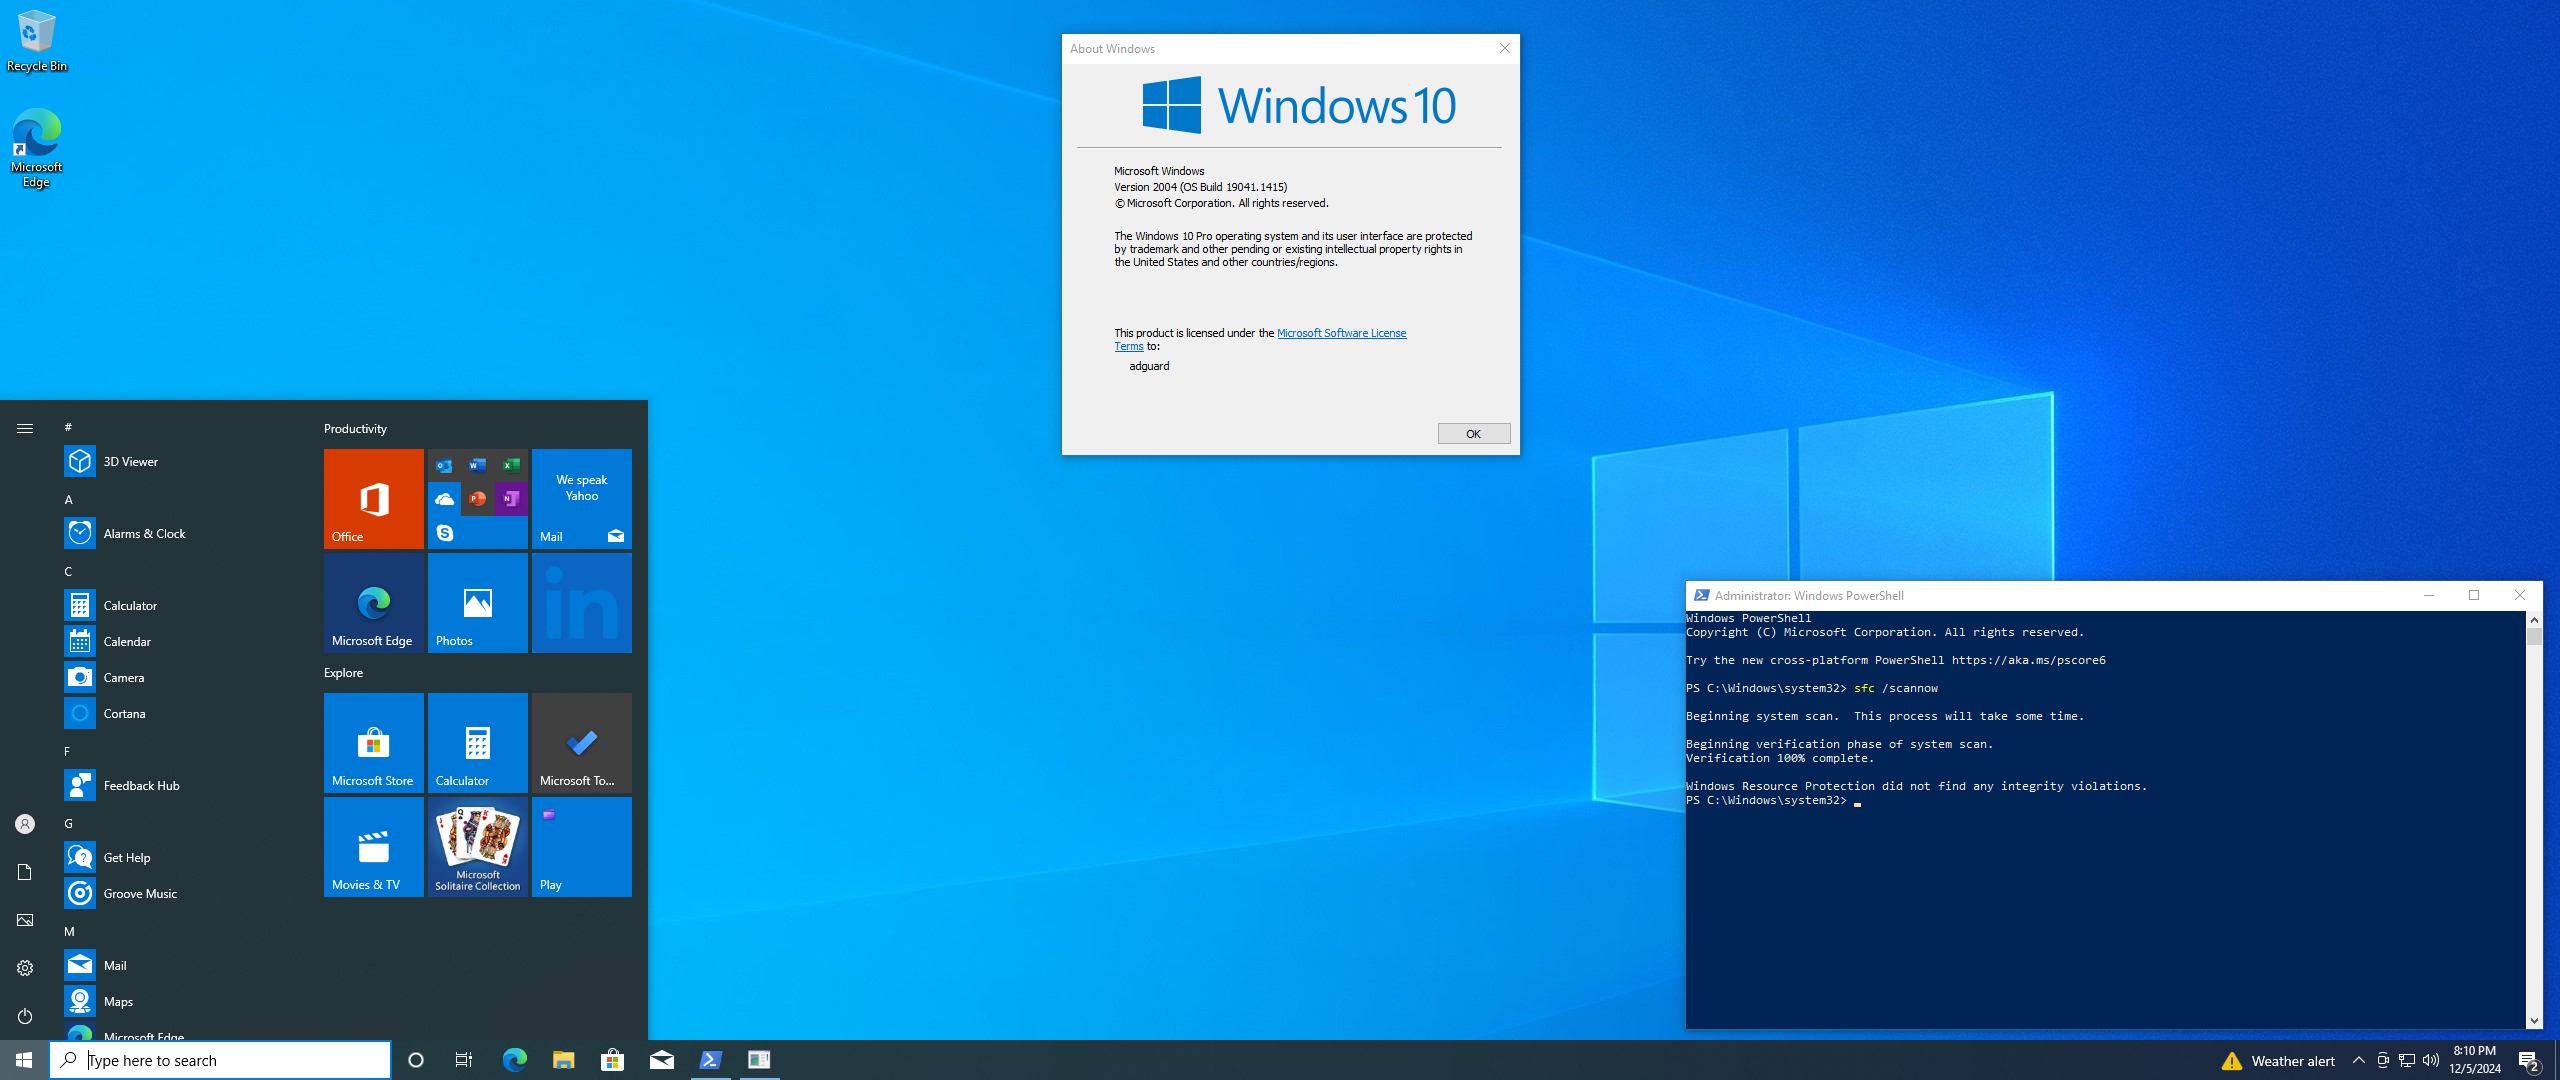The image size is (2560, 1080).
Task: Open File Explorer from the taskbar
Action: coord(563,1060)
